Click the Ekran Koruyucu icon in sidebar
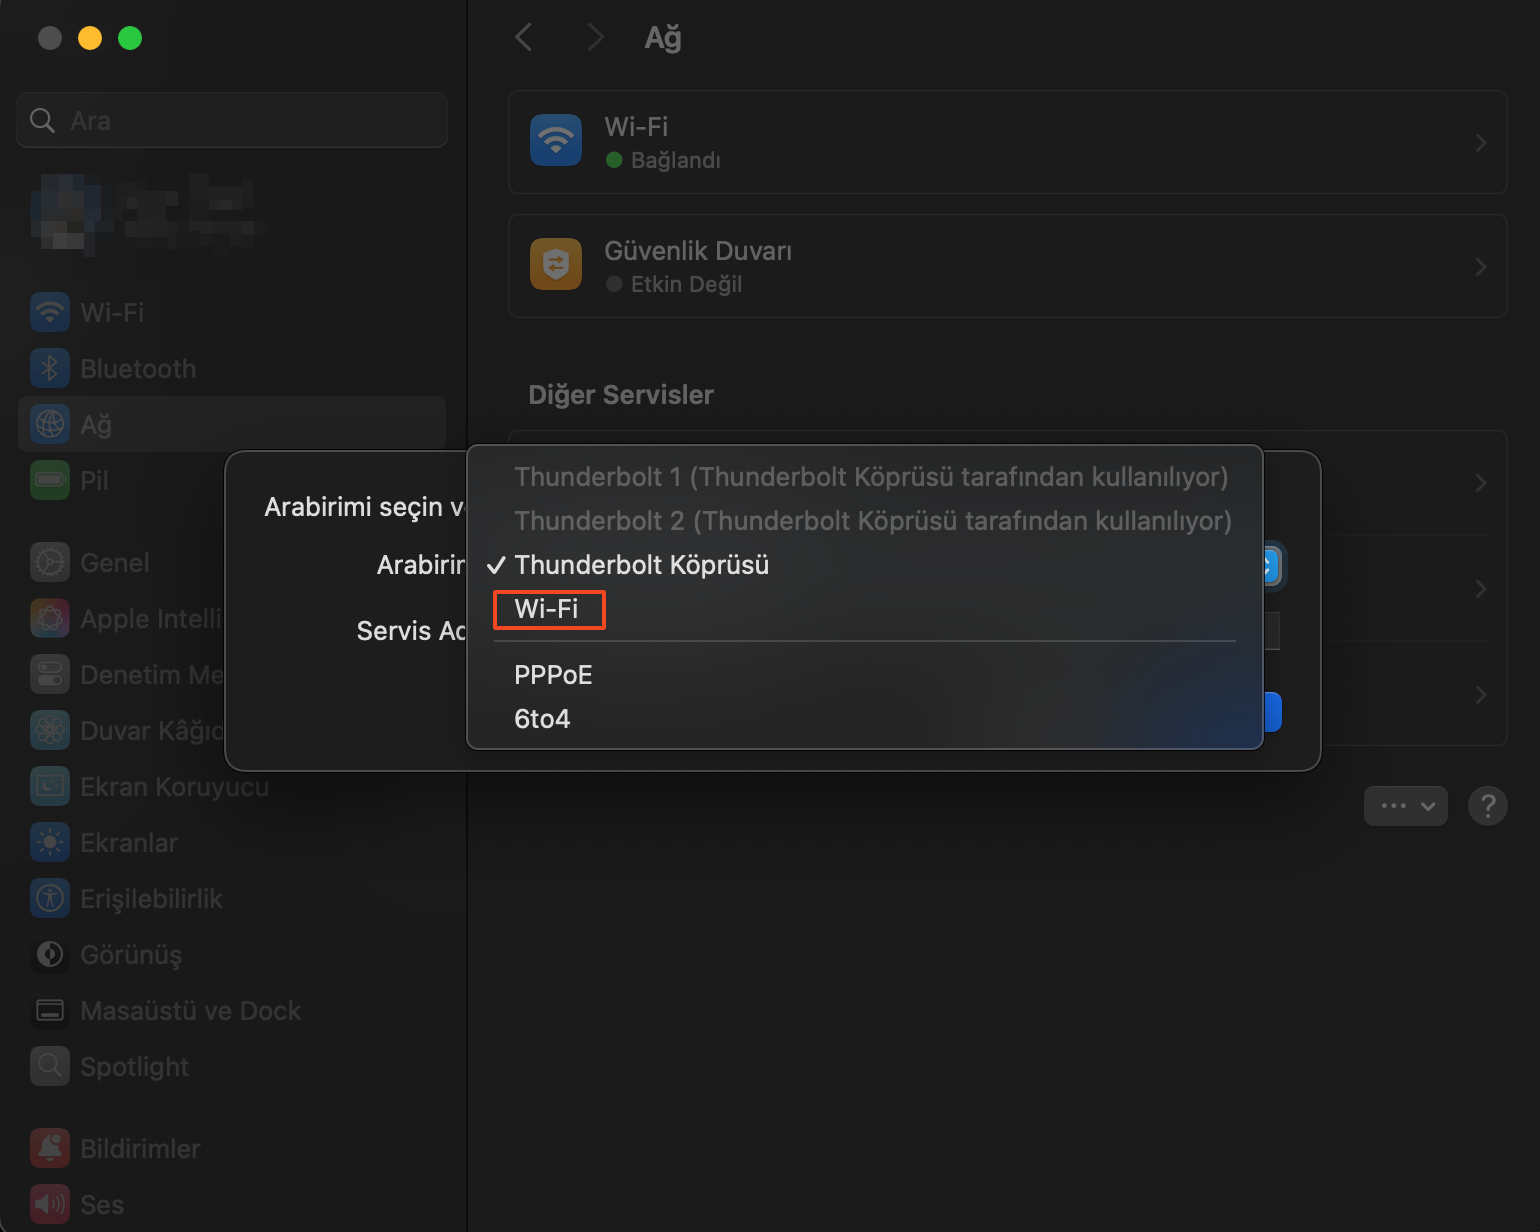 click(50, 786)
